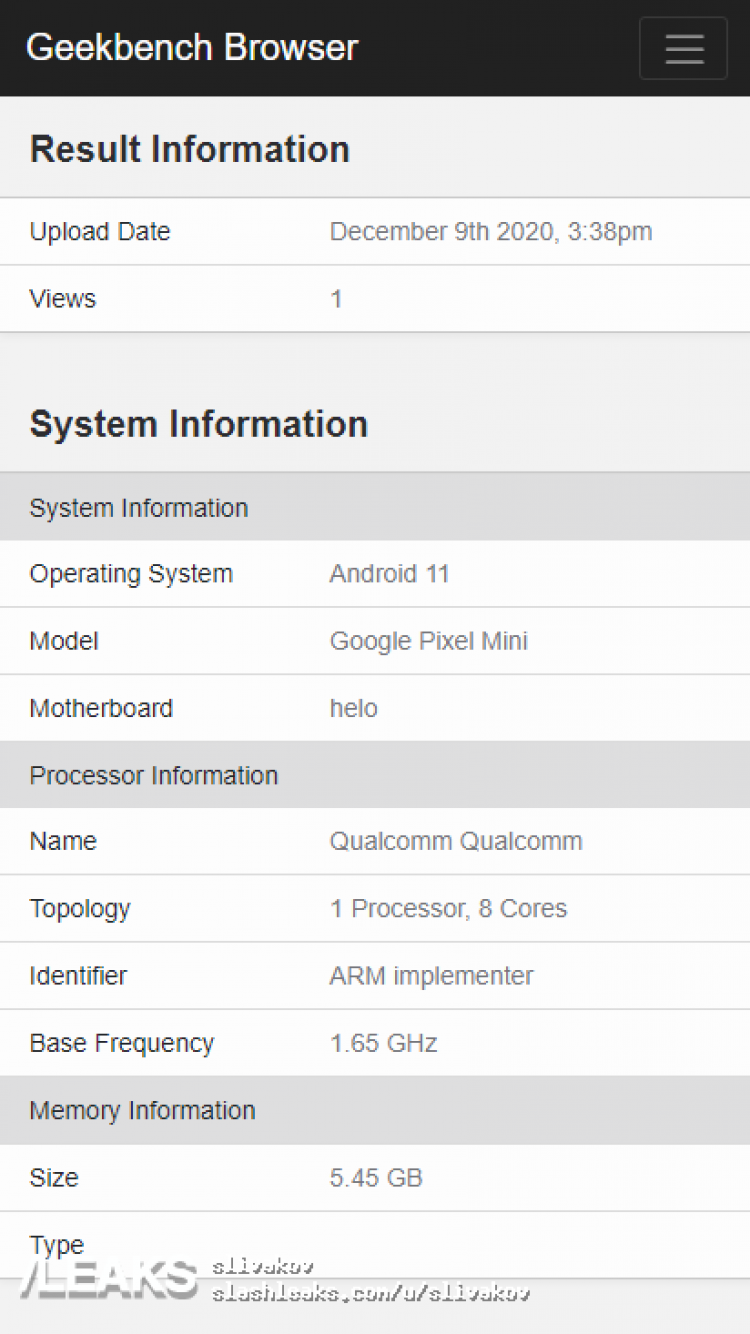Select the 1.65 GHz base frequency value
This screenshot has width=750, height=1334.
[x=384, y=1043]
